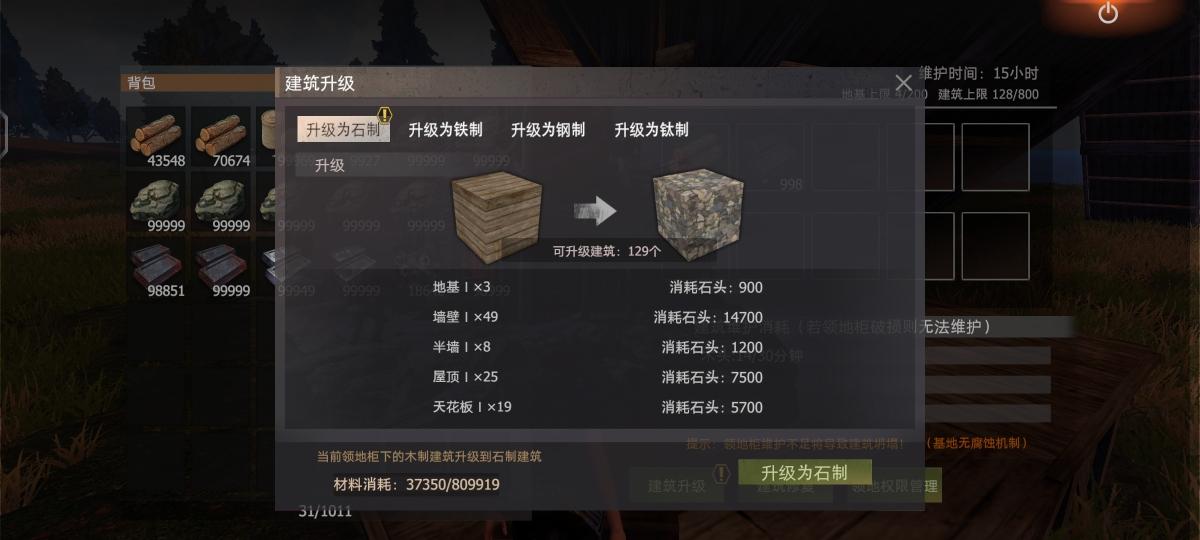1200x540 pixels.
Task: Select the metal ingot stack showing 99999
Action: click(222, 270)
